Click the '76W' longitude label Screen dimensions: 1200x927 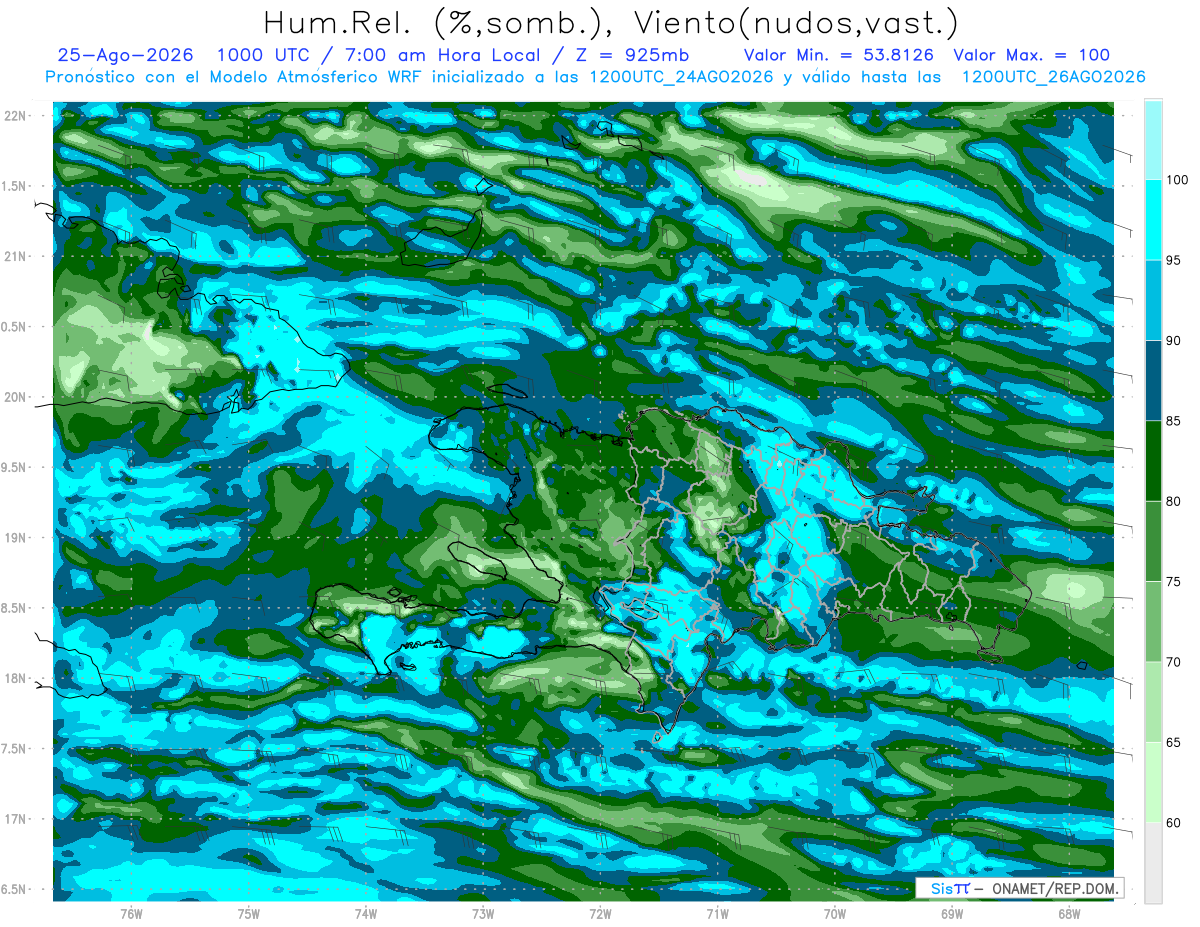point(131,913)
